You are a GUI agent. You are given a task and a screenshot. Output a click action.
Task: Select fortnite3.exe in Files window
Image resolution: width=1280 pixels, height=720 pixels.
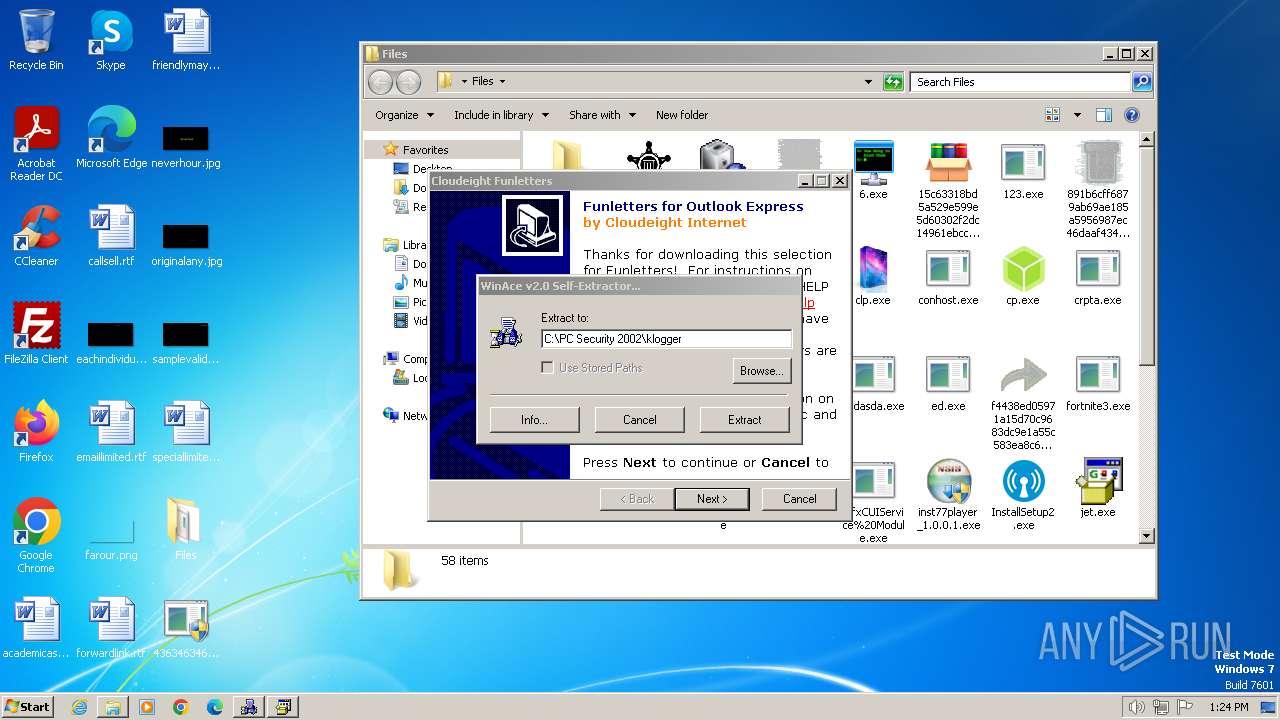[x=1098, y=384]
